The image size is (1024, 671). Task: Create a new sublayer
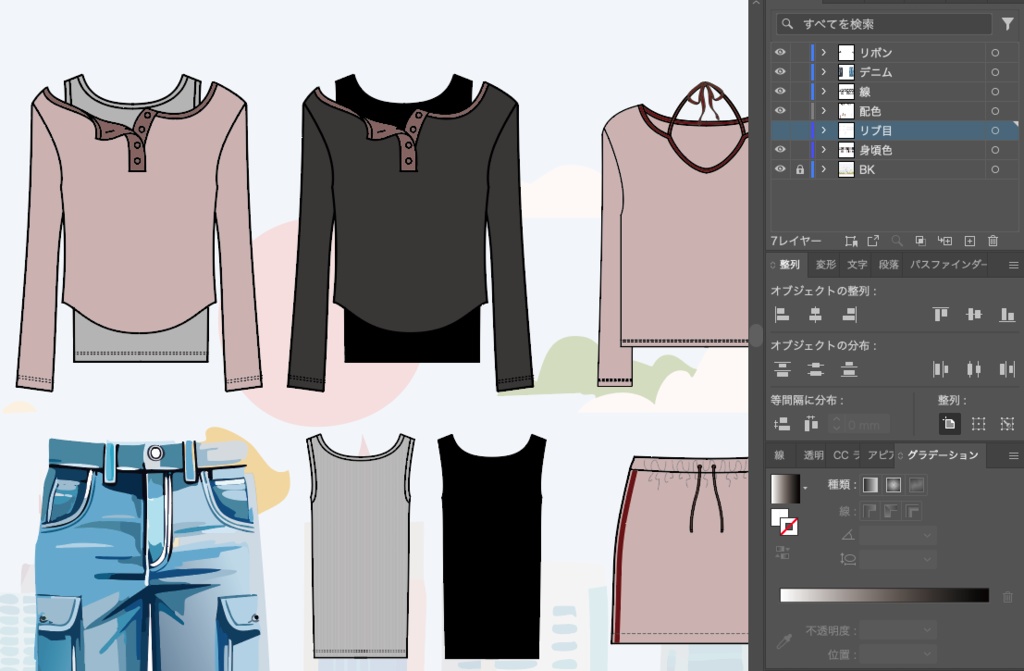coord(945,241)
